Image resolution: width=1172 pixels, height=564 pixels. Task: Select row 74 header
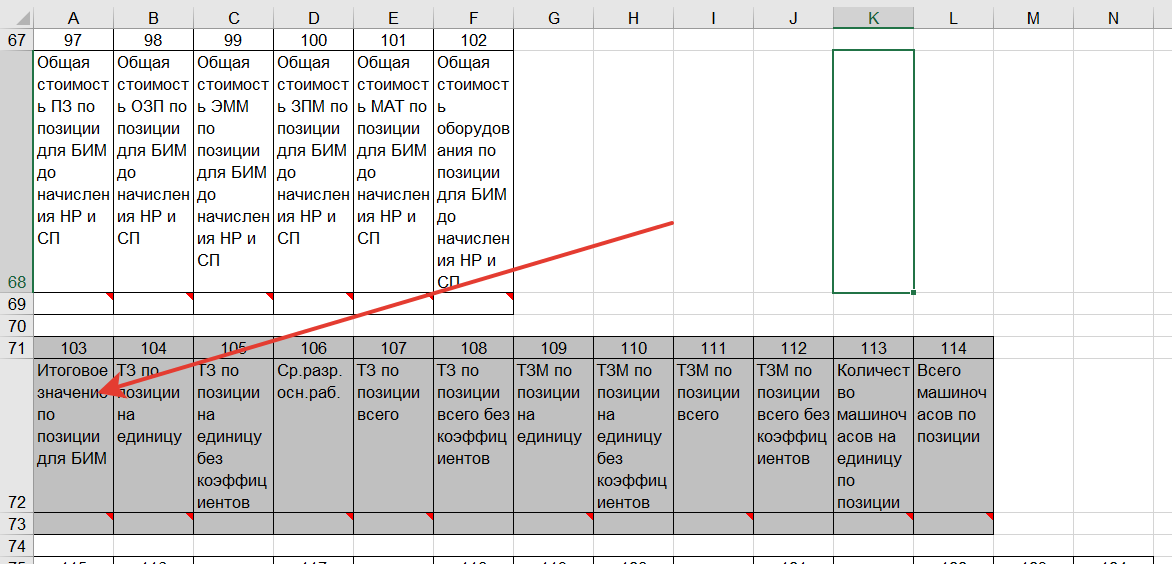16,545
